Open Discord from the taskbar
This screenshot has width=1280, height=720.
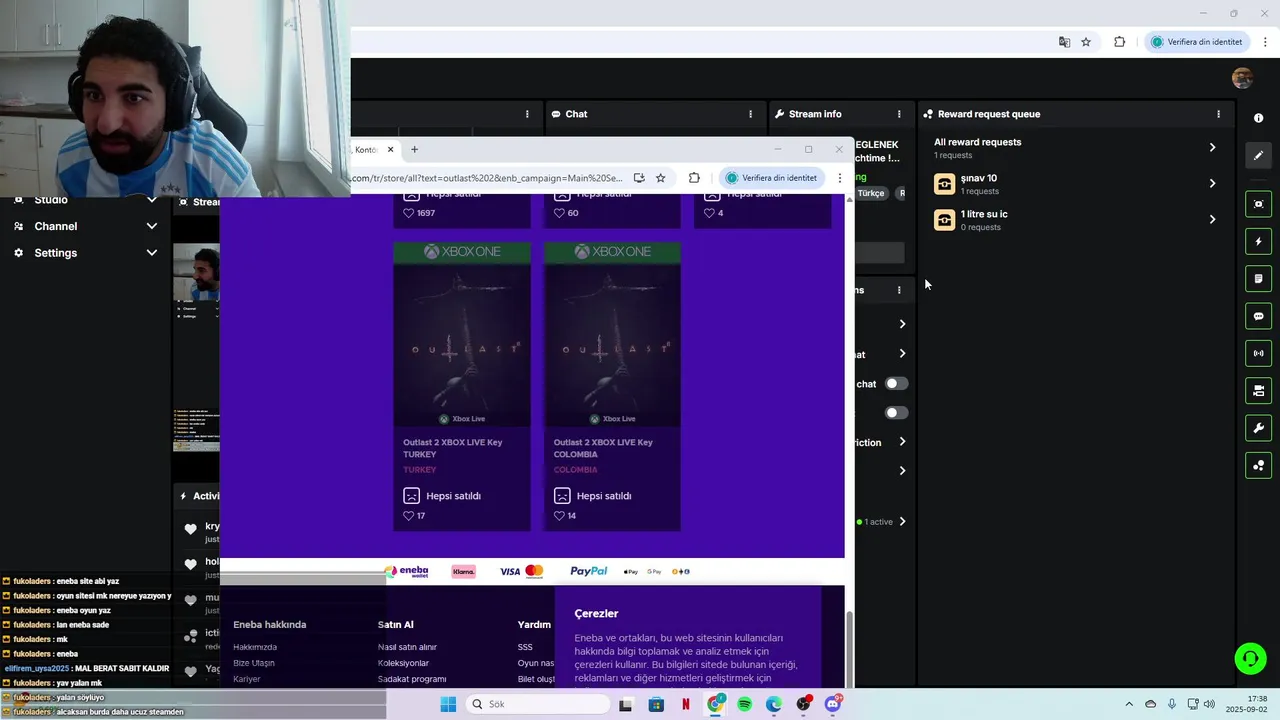[833, 704]
